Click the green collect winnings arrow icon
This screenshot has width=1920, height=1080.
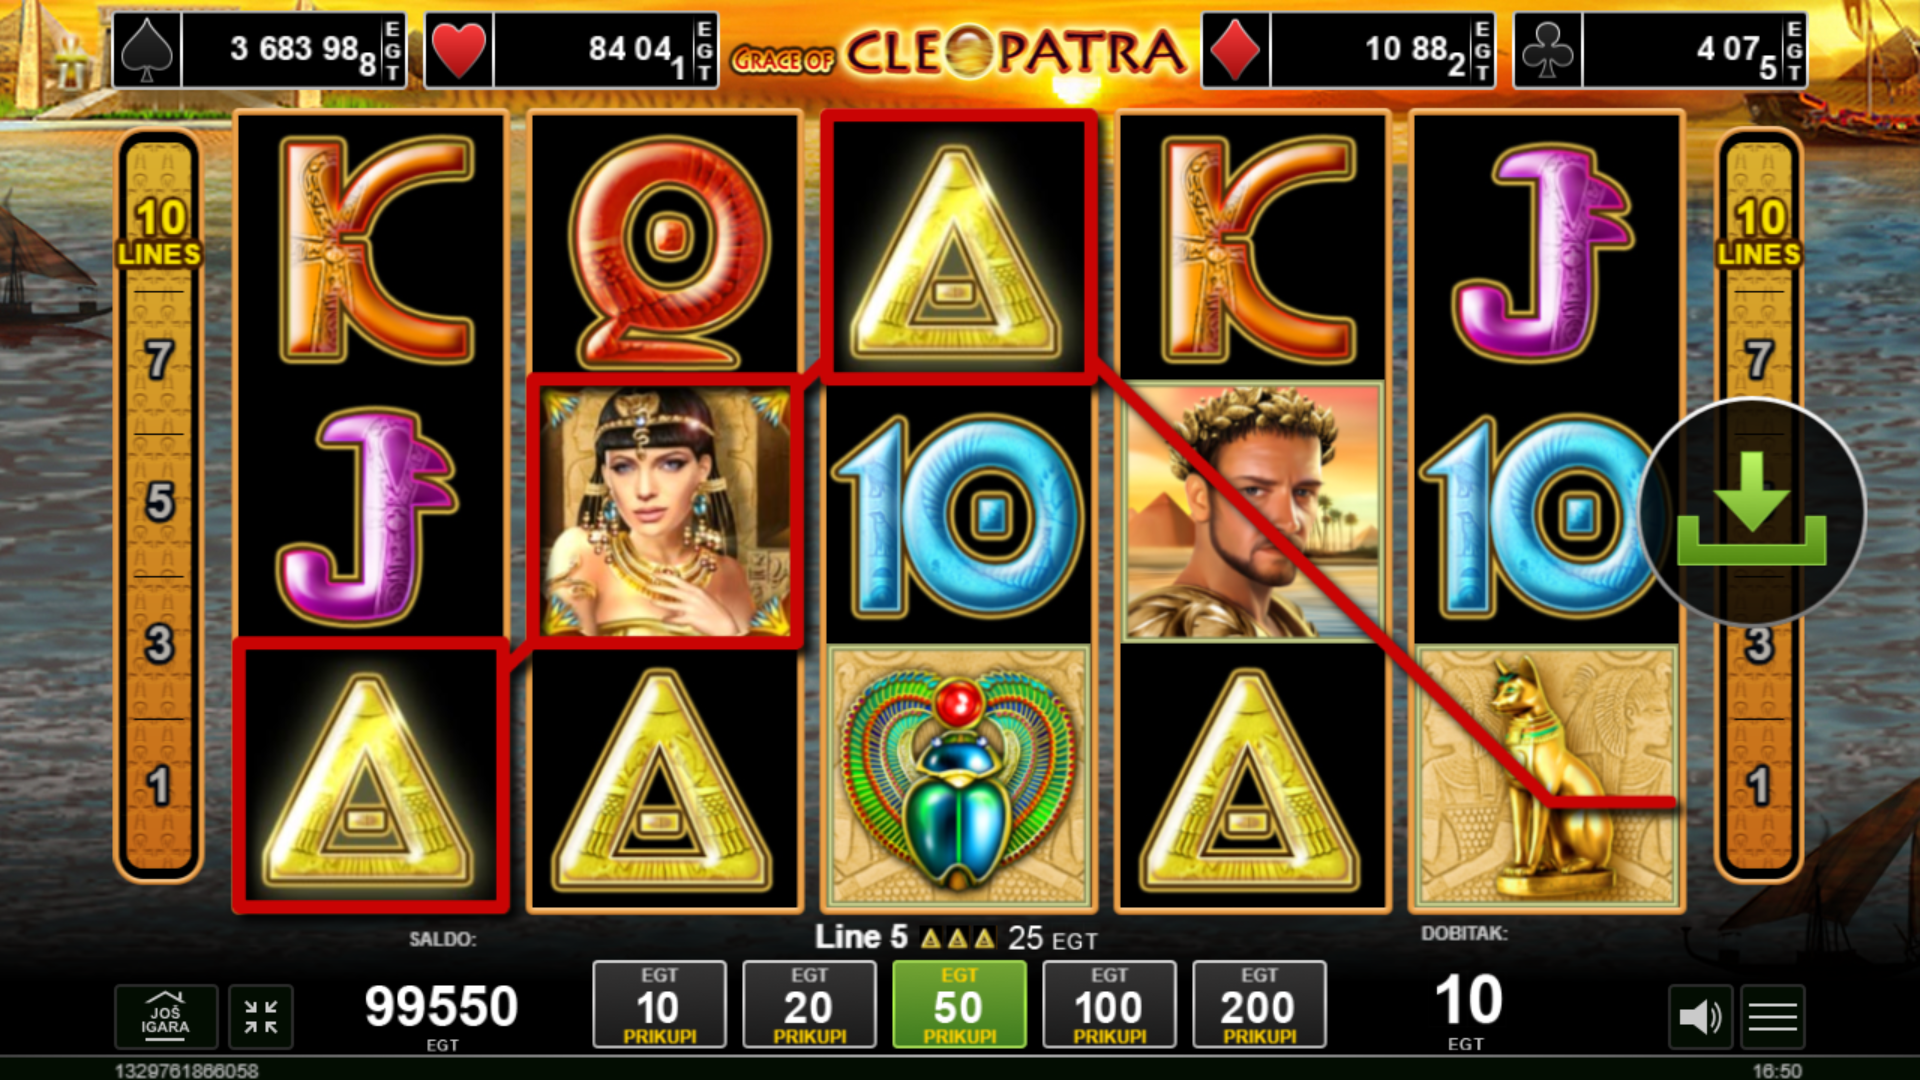pyautogui.click(x=1752, y=511)
